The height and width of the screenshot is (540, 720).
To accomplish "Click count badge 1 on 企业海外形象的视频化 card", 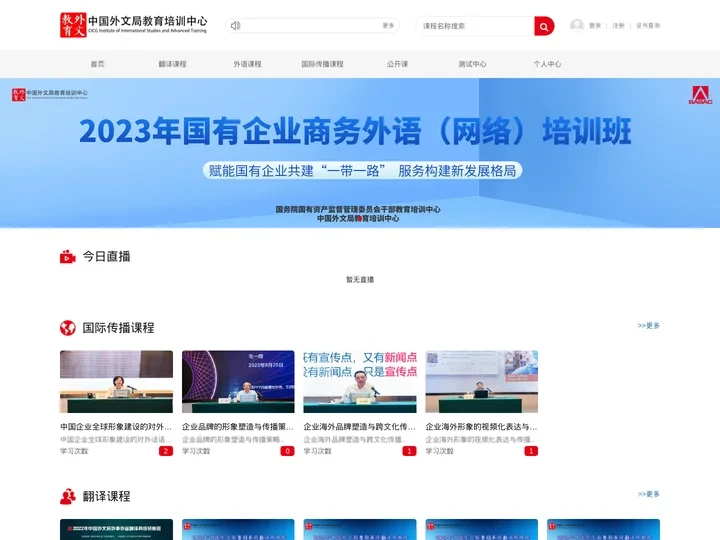I will point(531,451).
